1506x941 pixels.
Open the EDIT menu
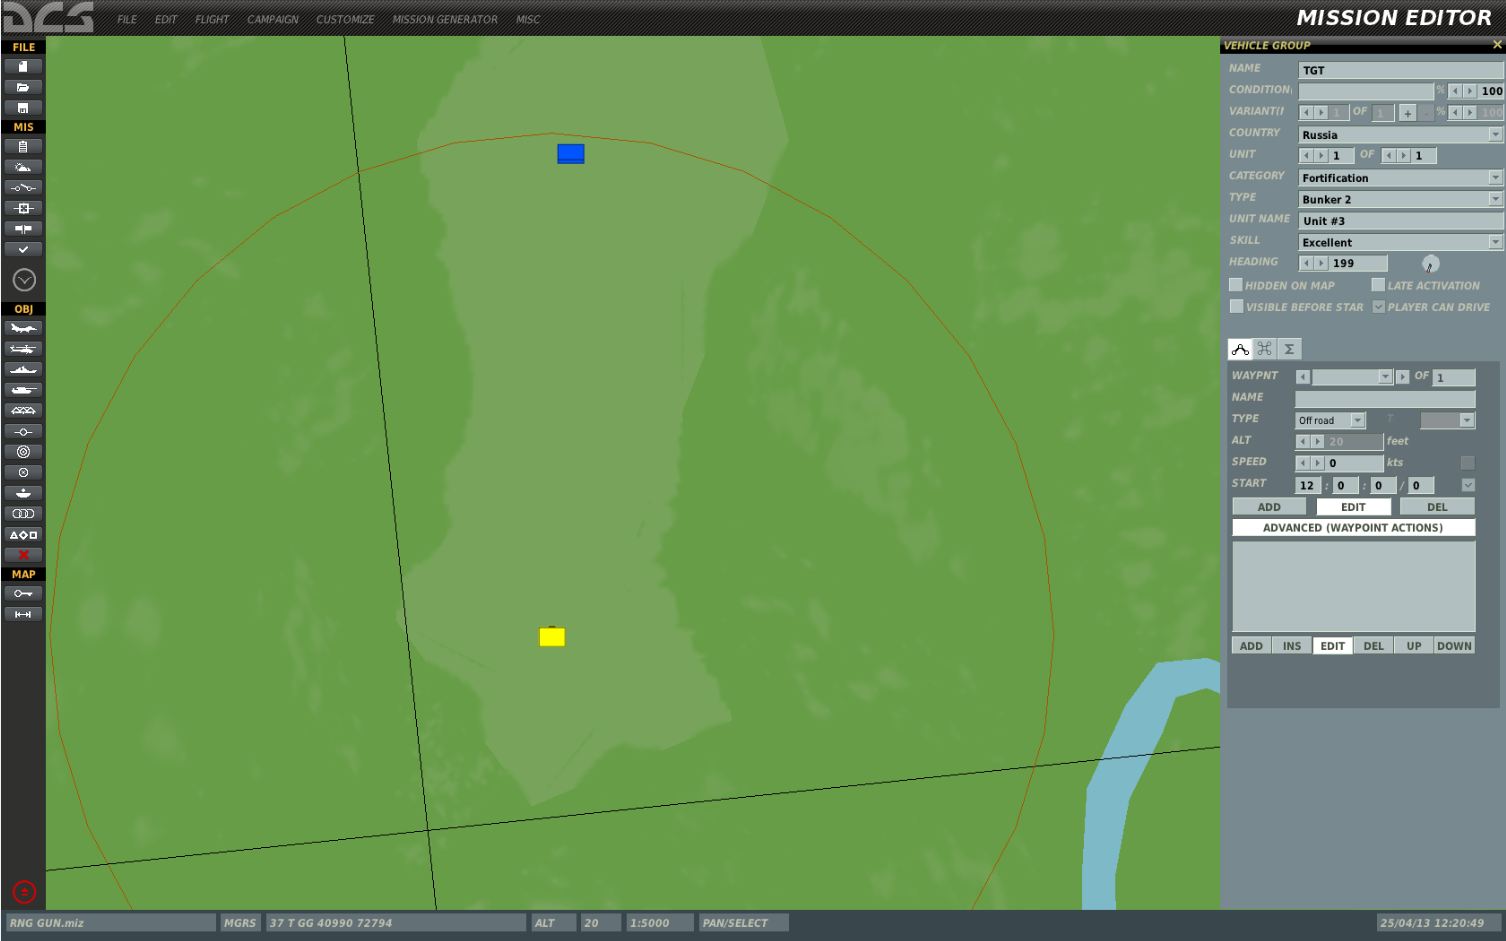[166, 19]
